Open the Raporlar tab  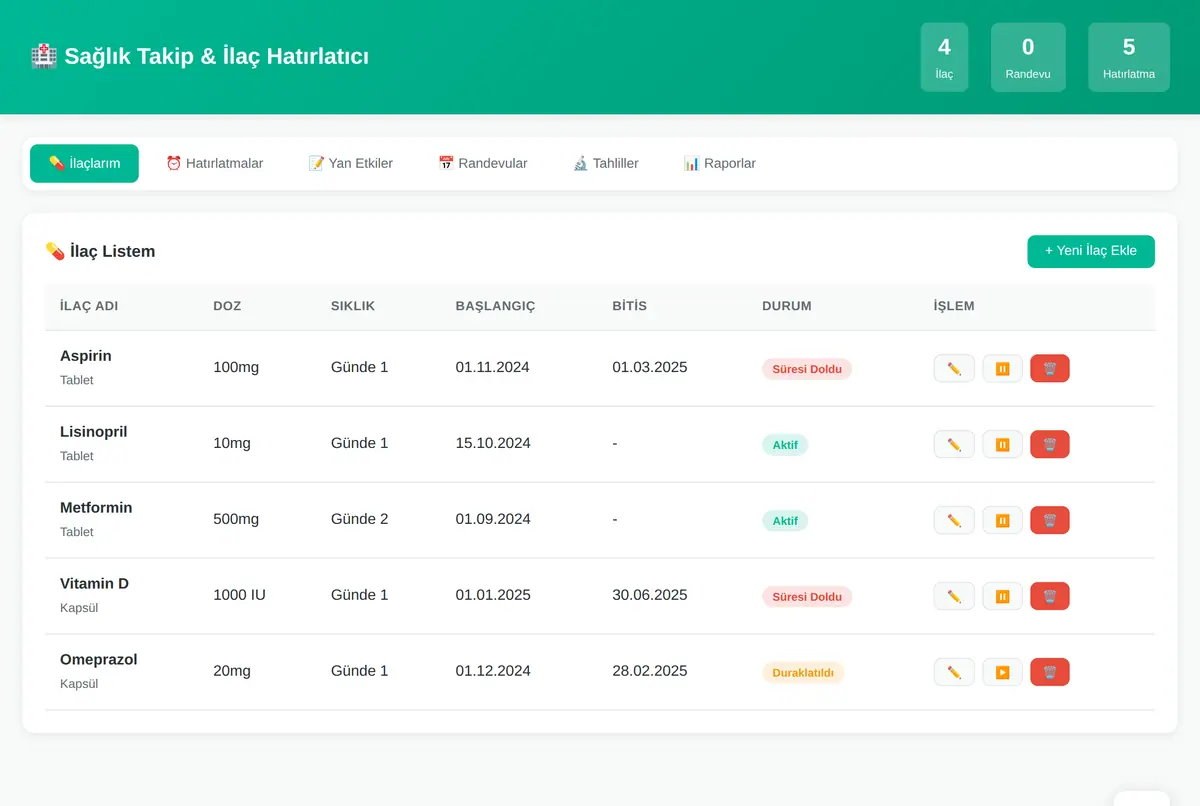pyautogui.click(x=719, y=163)
